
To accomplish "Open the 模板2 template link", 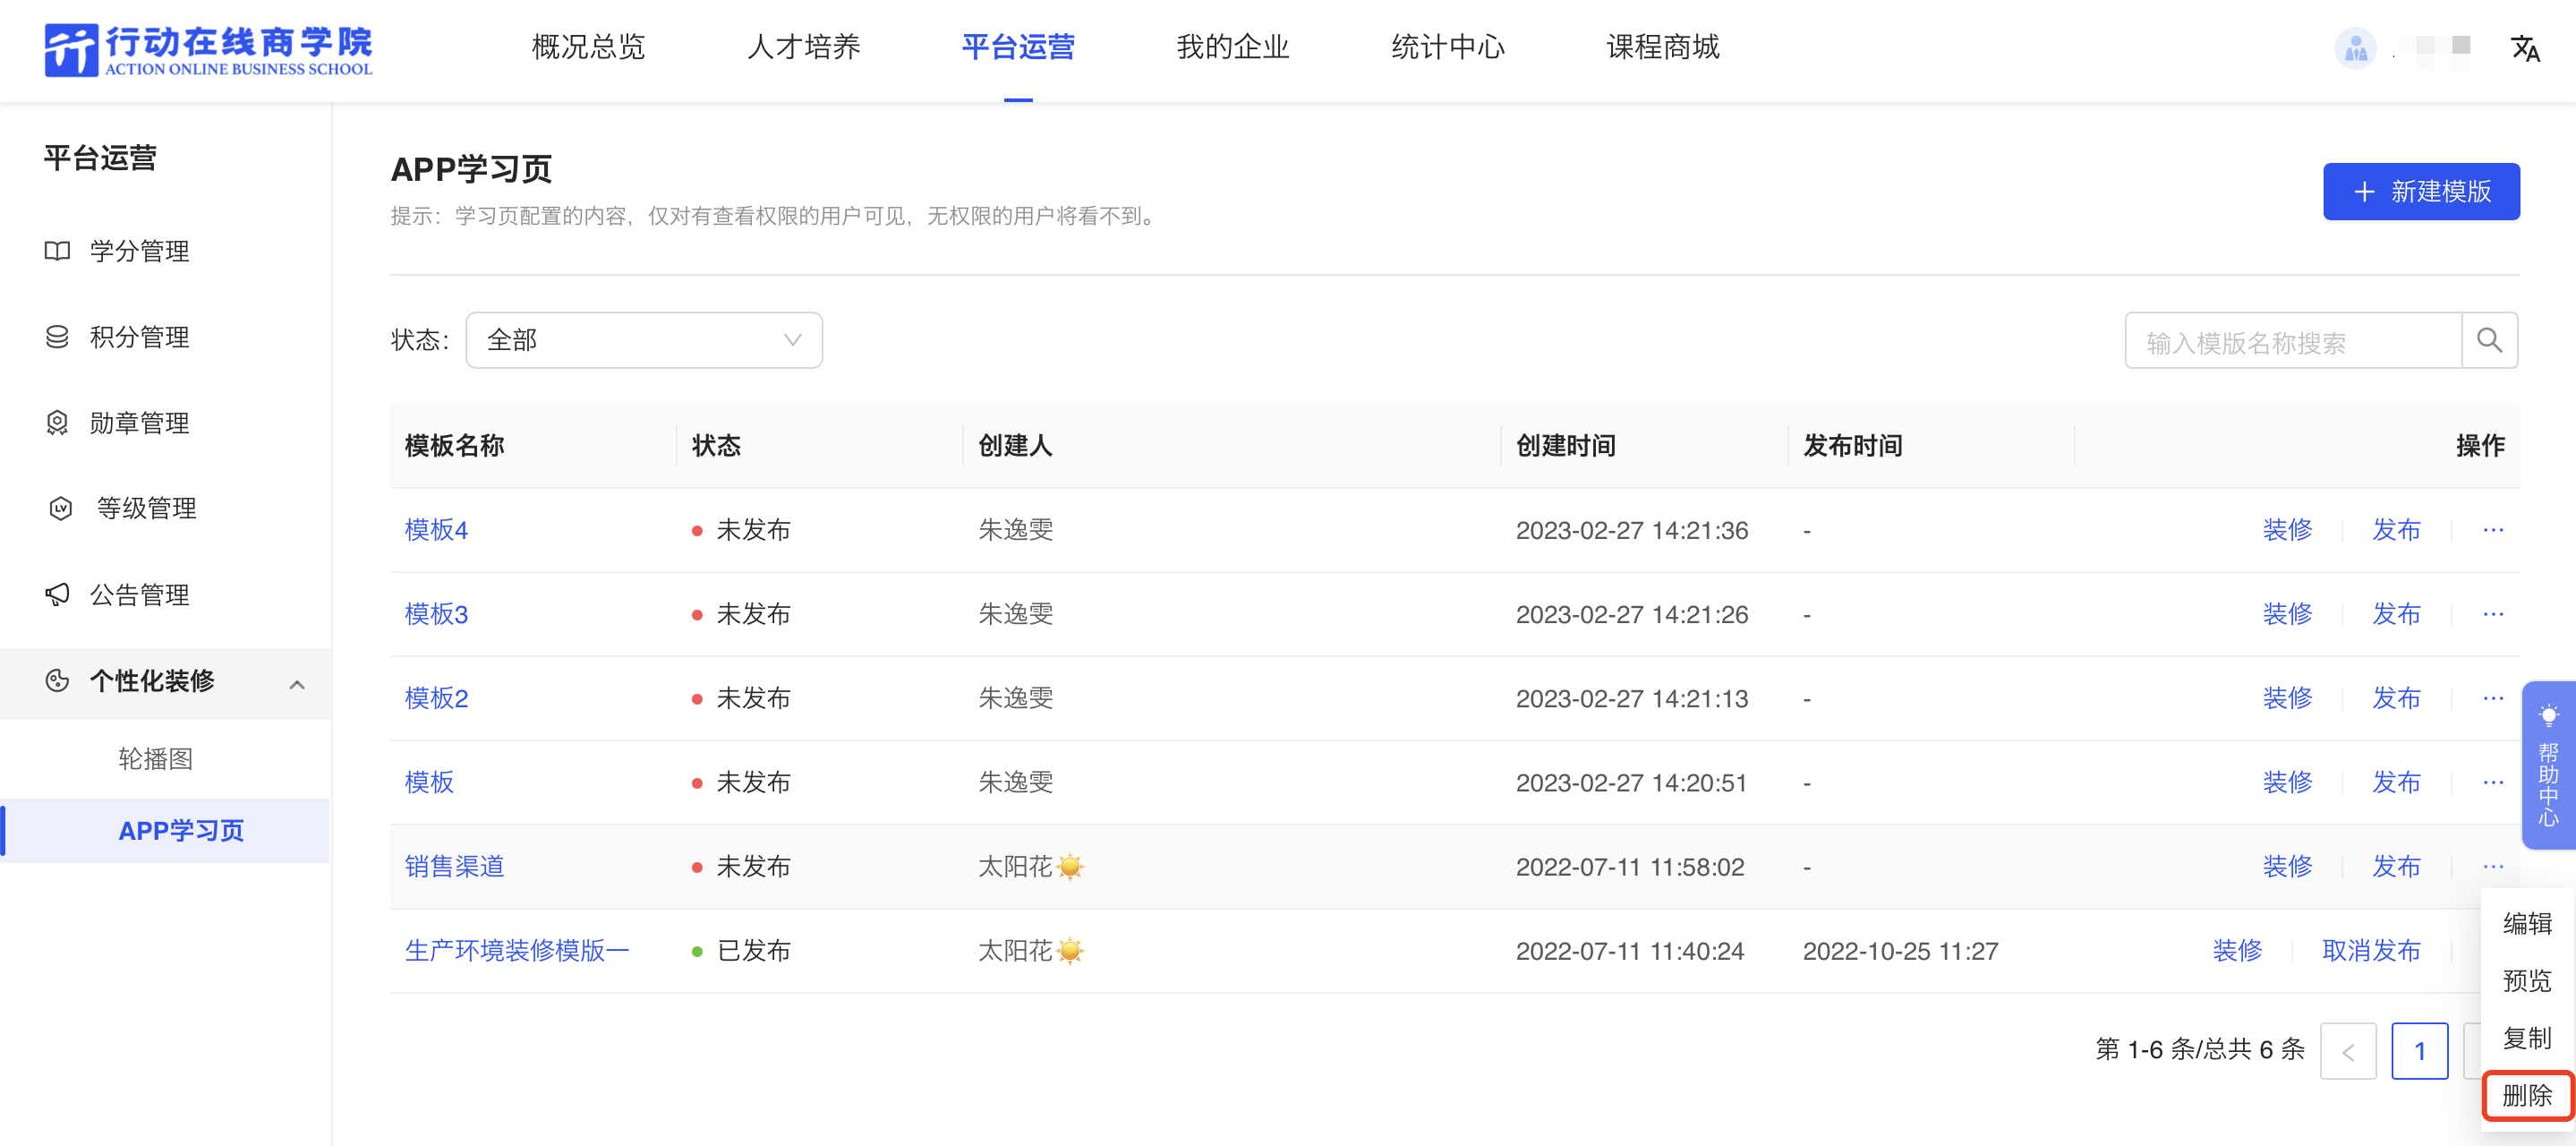I will click(436, 698).
